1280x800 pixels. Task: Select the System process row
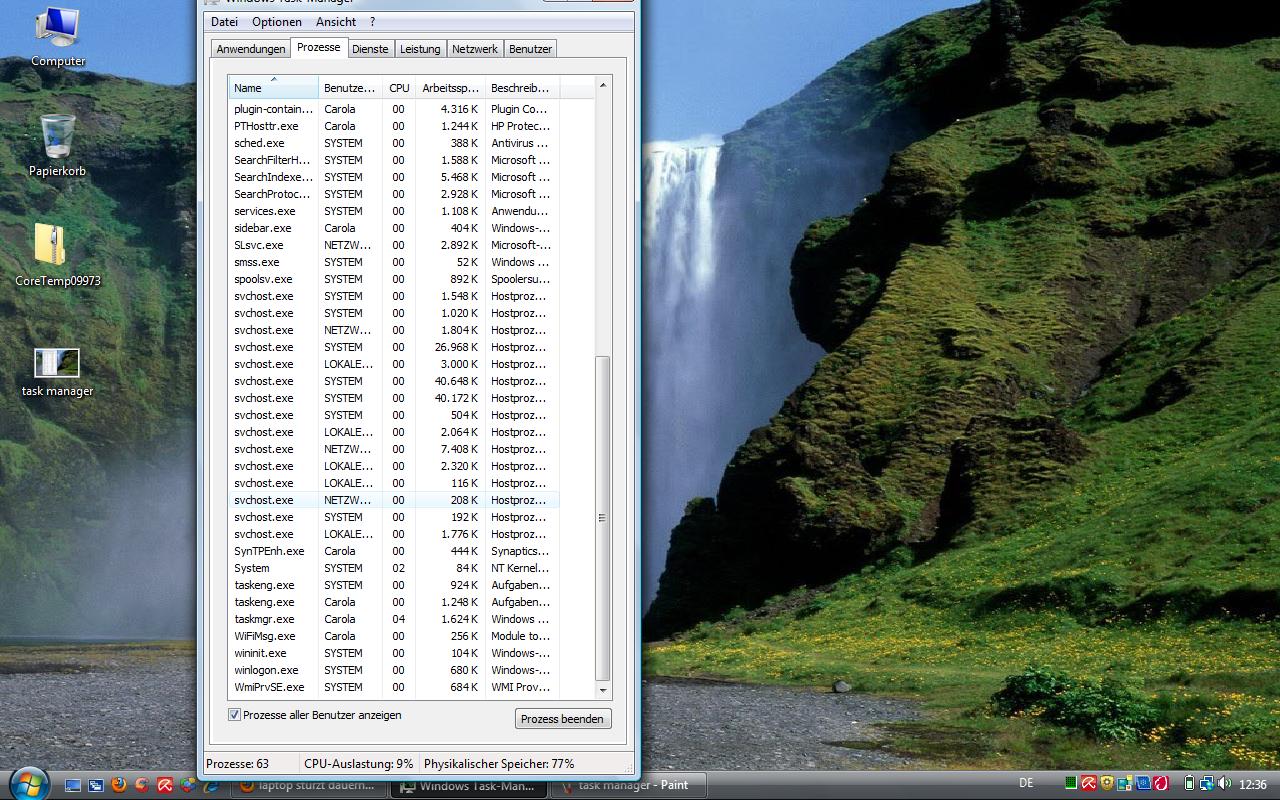click(393, 568)
